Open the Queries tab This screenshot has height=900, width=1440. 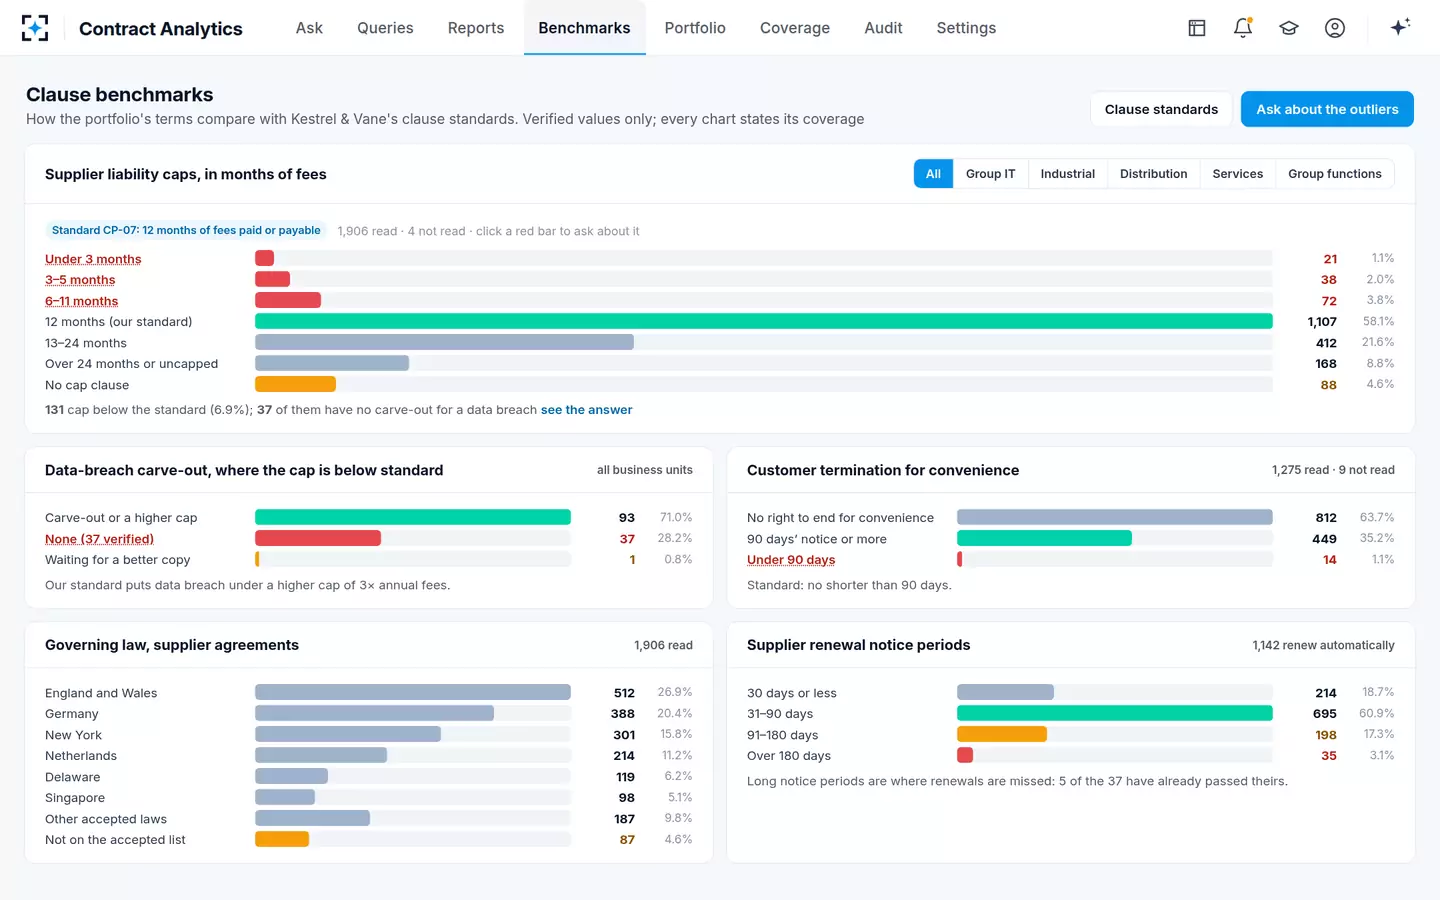pyautogui.click(x=385, y=28)
